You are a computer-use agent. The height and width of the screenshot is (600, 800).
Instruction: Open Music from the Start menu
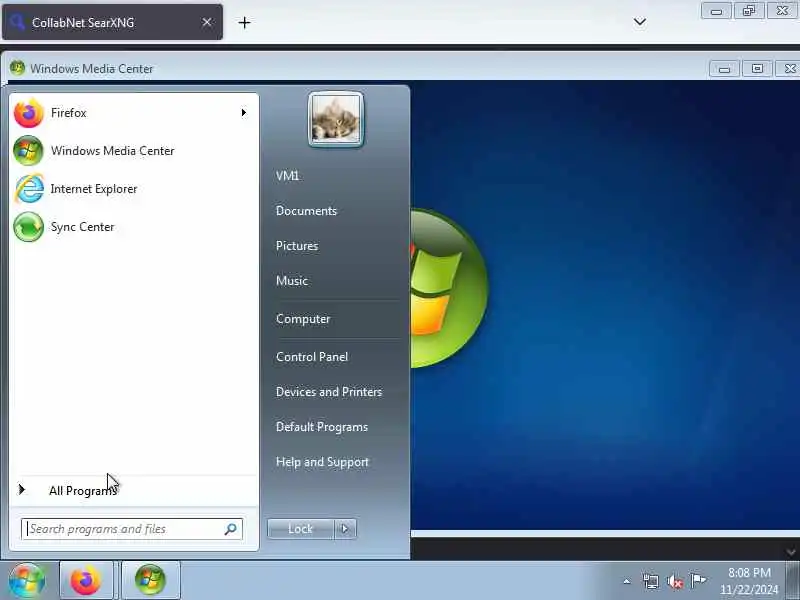tap(292, 281)
